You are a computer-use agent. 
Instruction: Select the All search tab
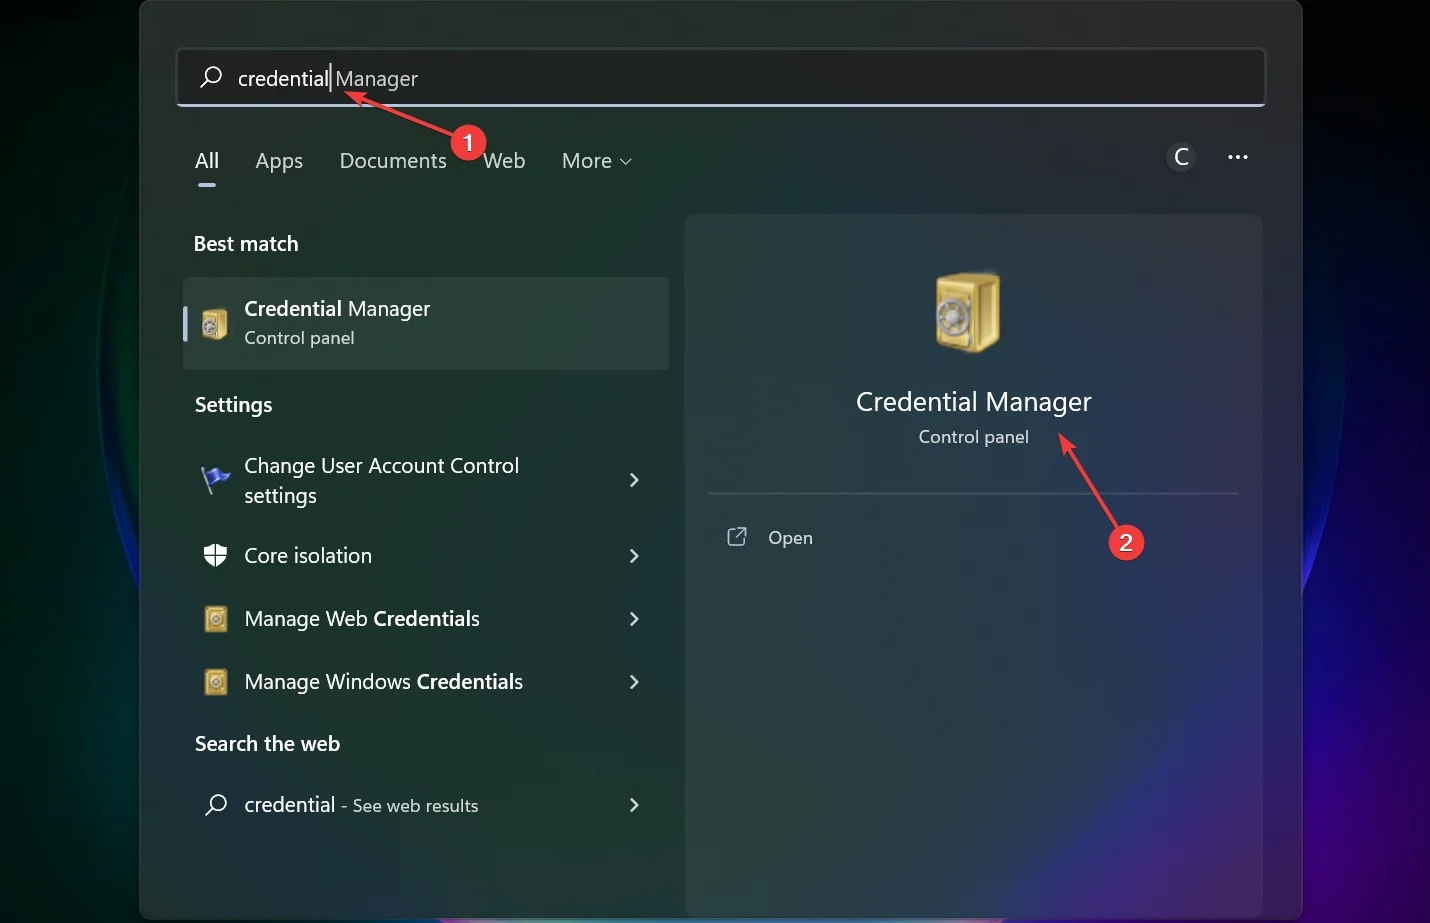207,161
